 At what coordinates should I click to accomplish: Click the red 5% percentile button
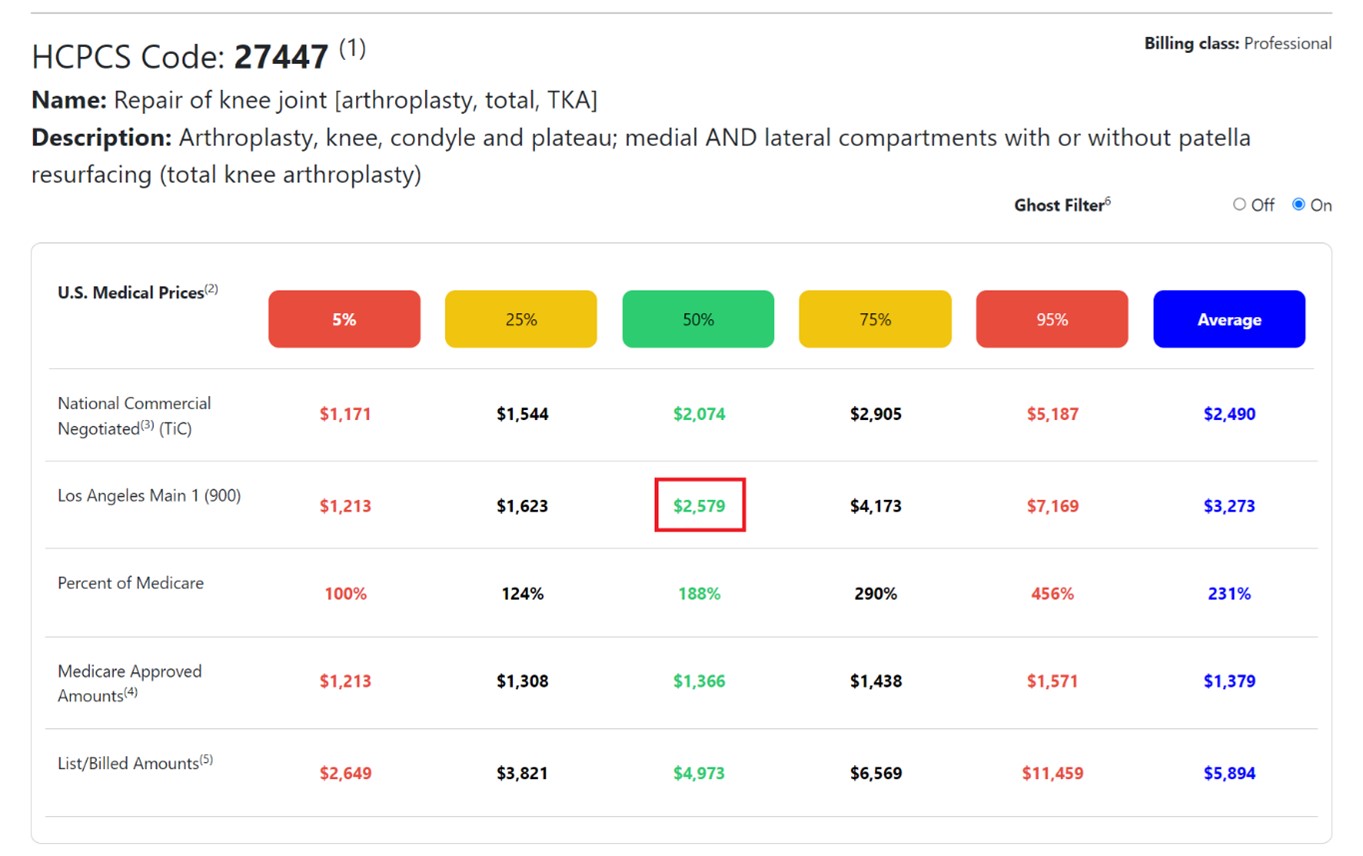click(344, 320)
